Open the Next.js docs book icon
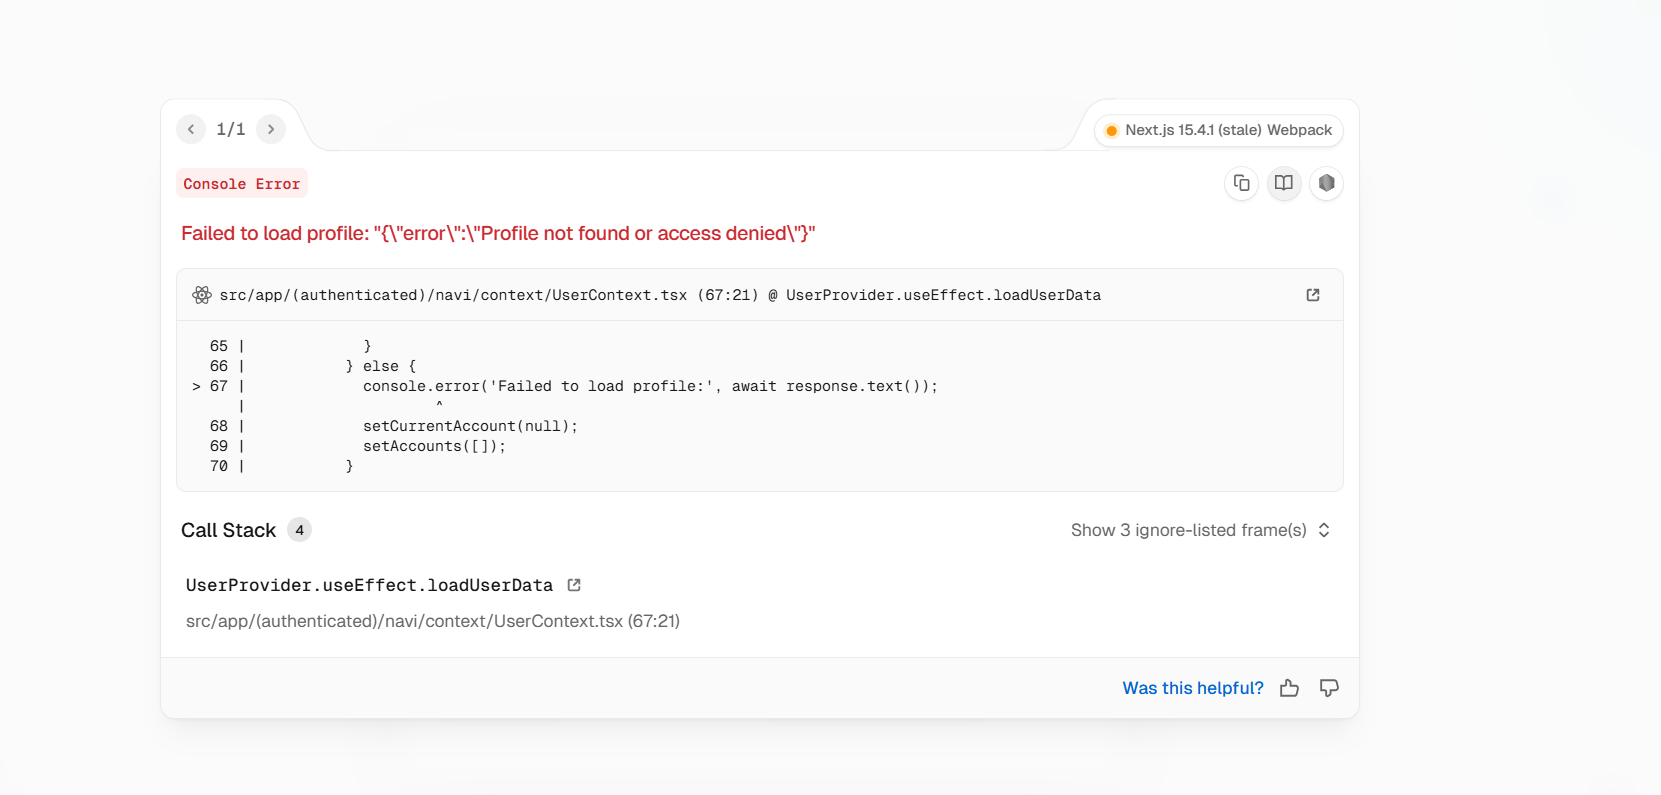The width and height of the screenshot is (1661, 795). 1284,183
